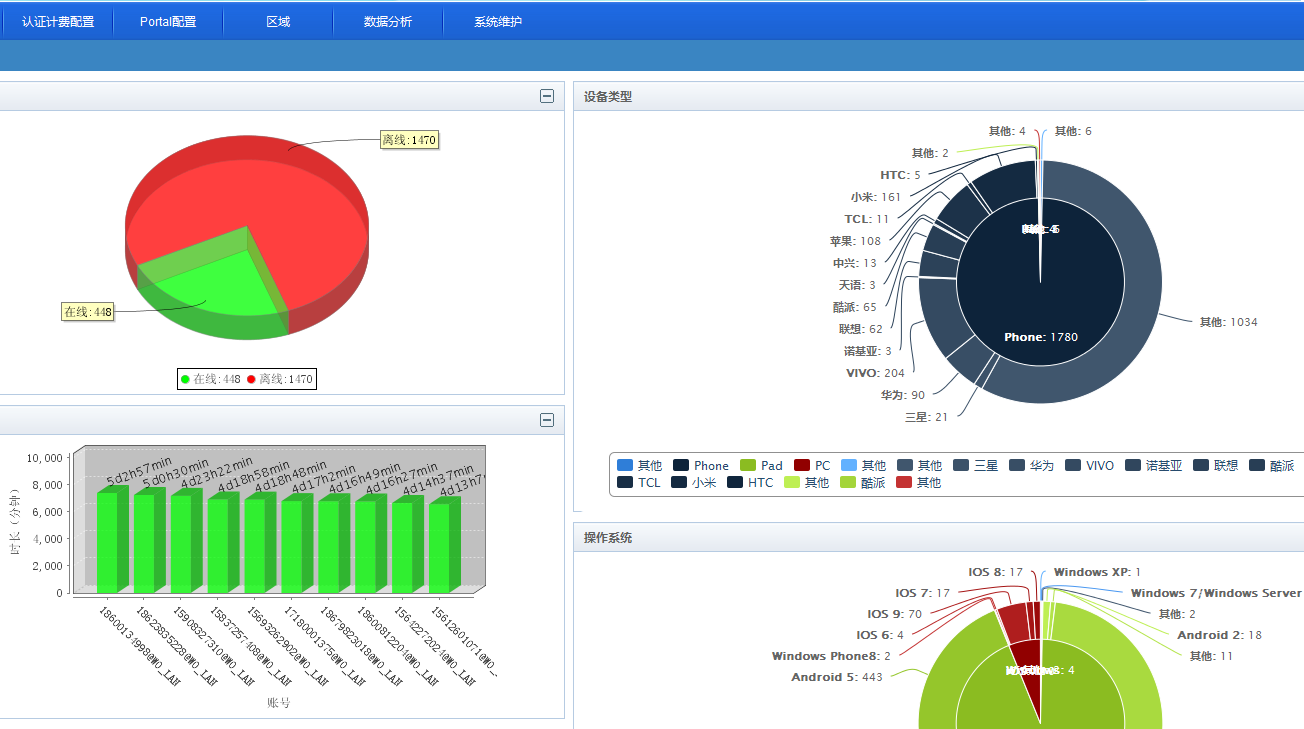Viewport: 1304px width, 729px height.
Task: Collapse the account duration bar chart panel
Action: 547,420
